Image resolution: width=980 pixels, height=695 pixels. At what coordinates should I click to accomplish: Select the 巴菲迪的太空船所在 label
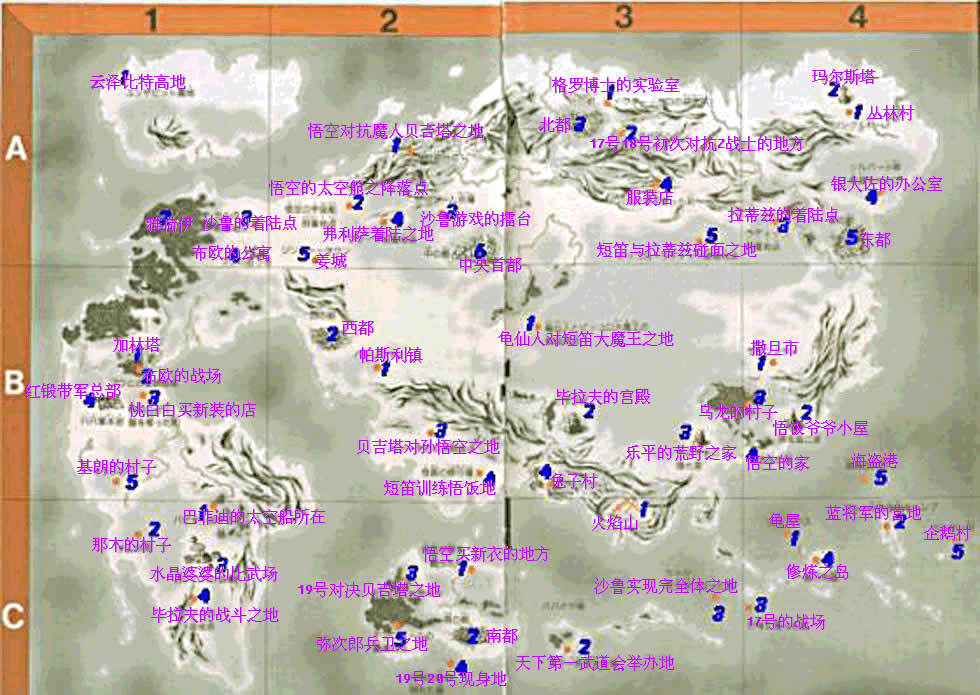coord(254,517)
